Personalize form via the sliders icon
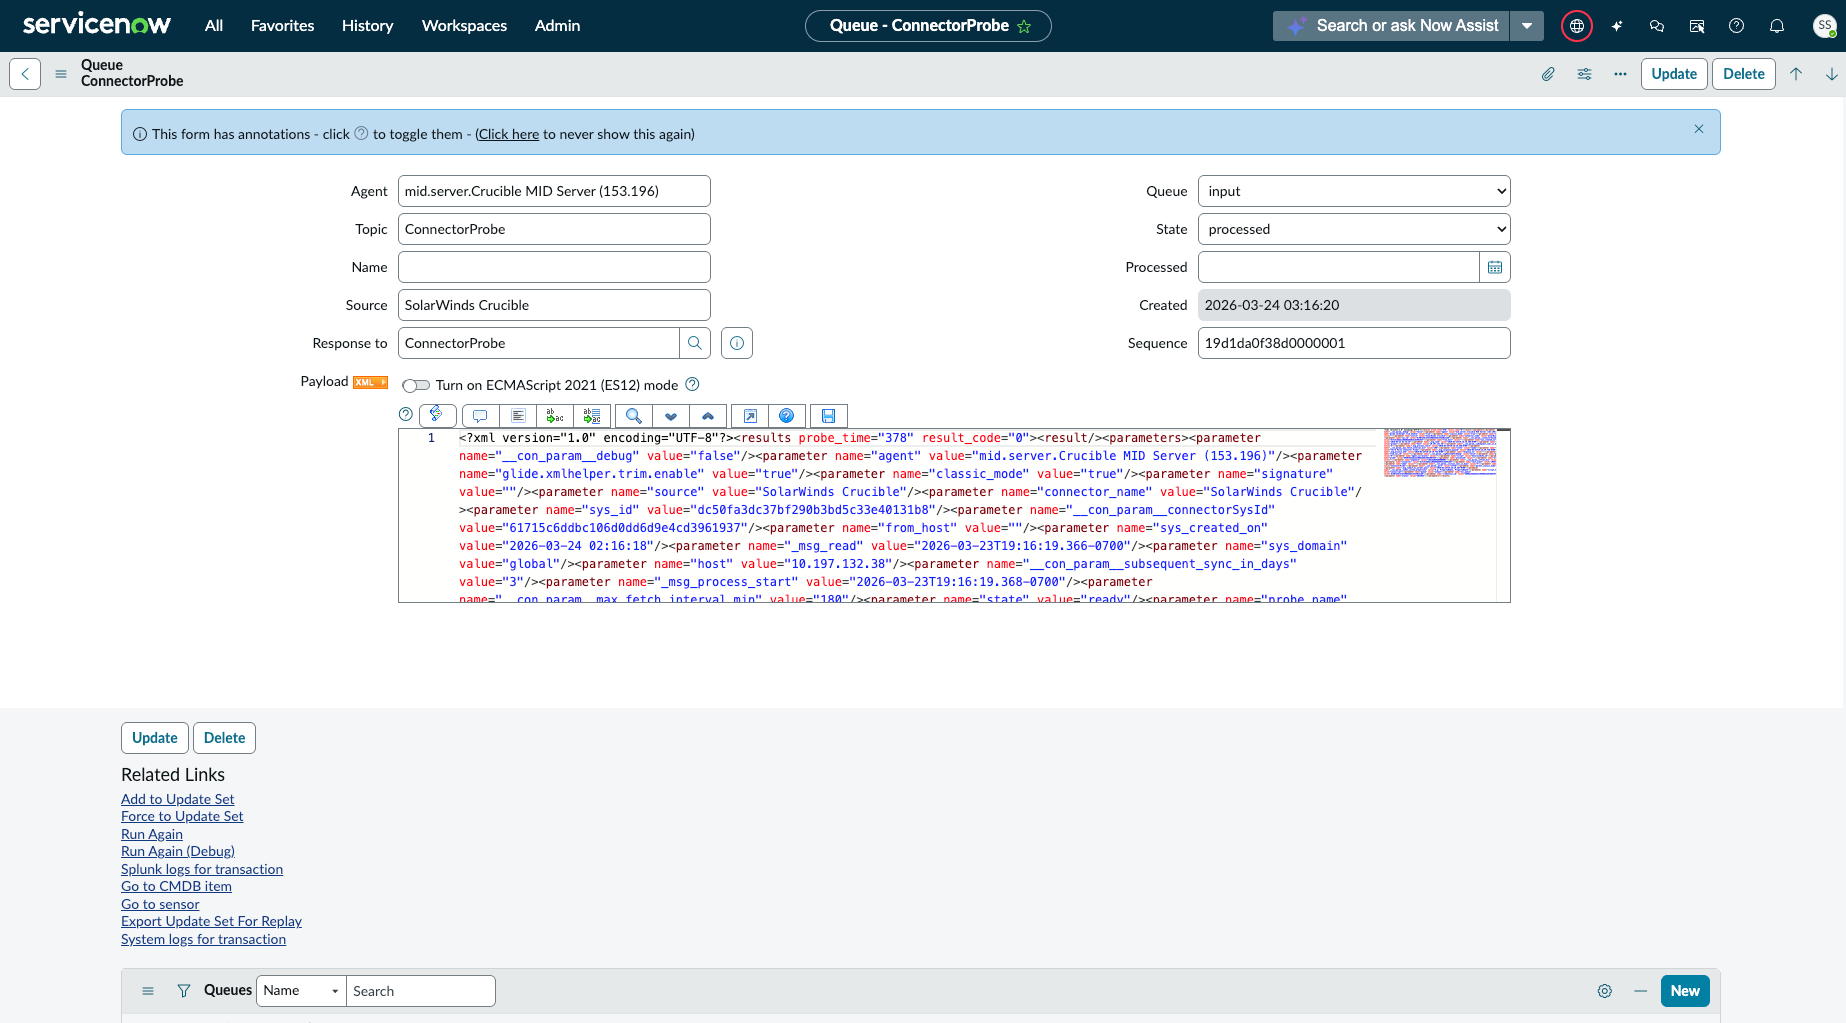This screenshot has width=1846, height=1023. click(1584, 74)
